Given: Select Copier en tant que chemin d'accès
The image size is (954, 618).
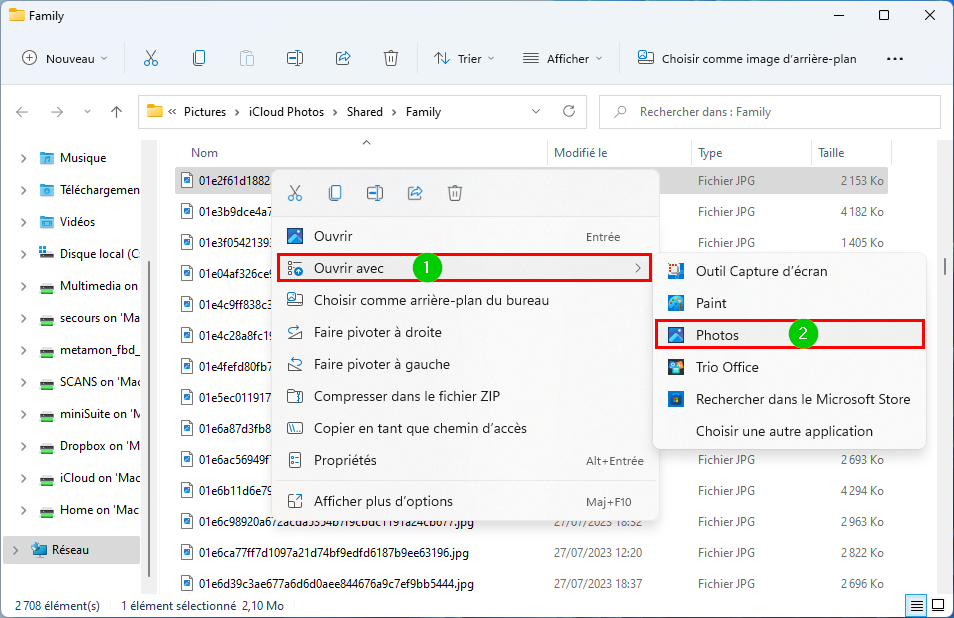Looking at the screenshot, I should coord(465,428).
